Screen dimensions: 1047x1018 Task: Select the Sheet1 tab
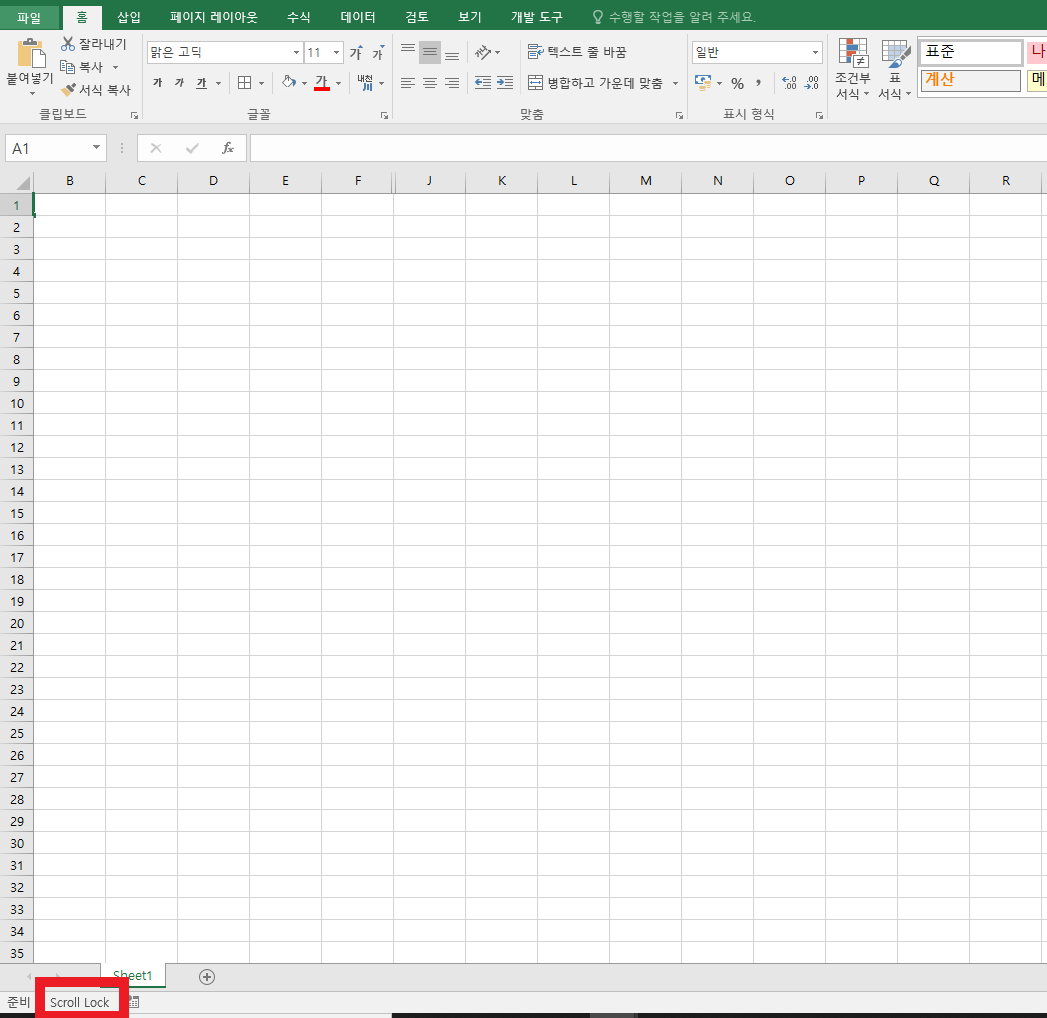[x=132, y=975]
